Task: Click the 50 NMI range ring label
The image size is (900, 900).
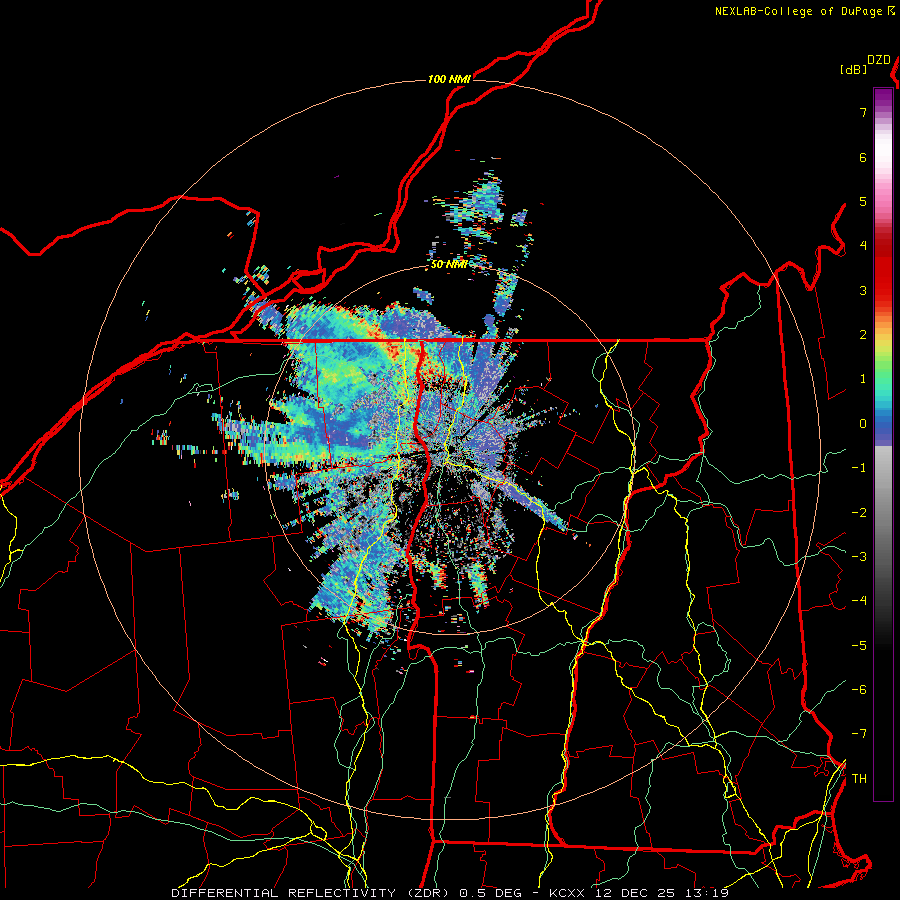Action: (448, 265)
